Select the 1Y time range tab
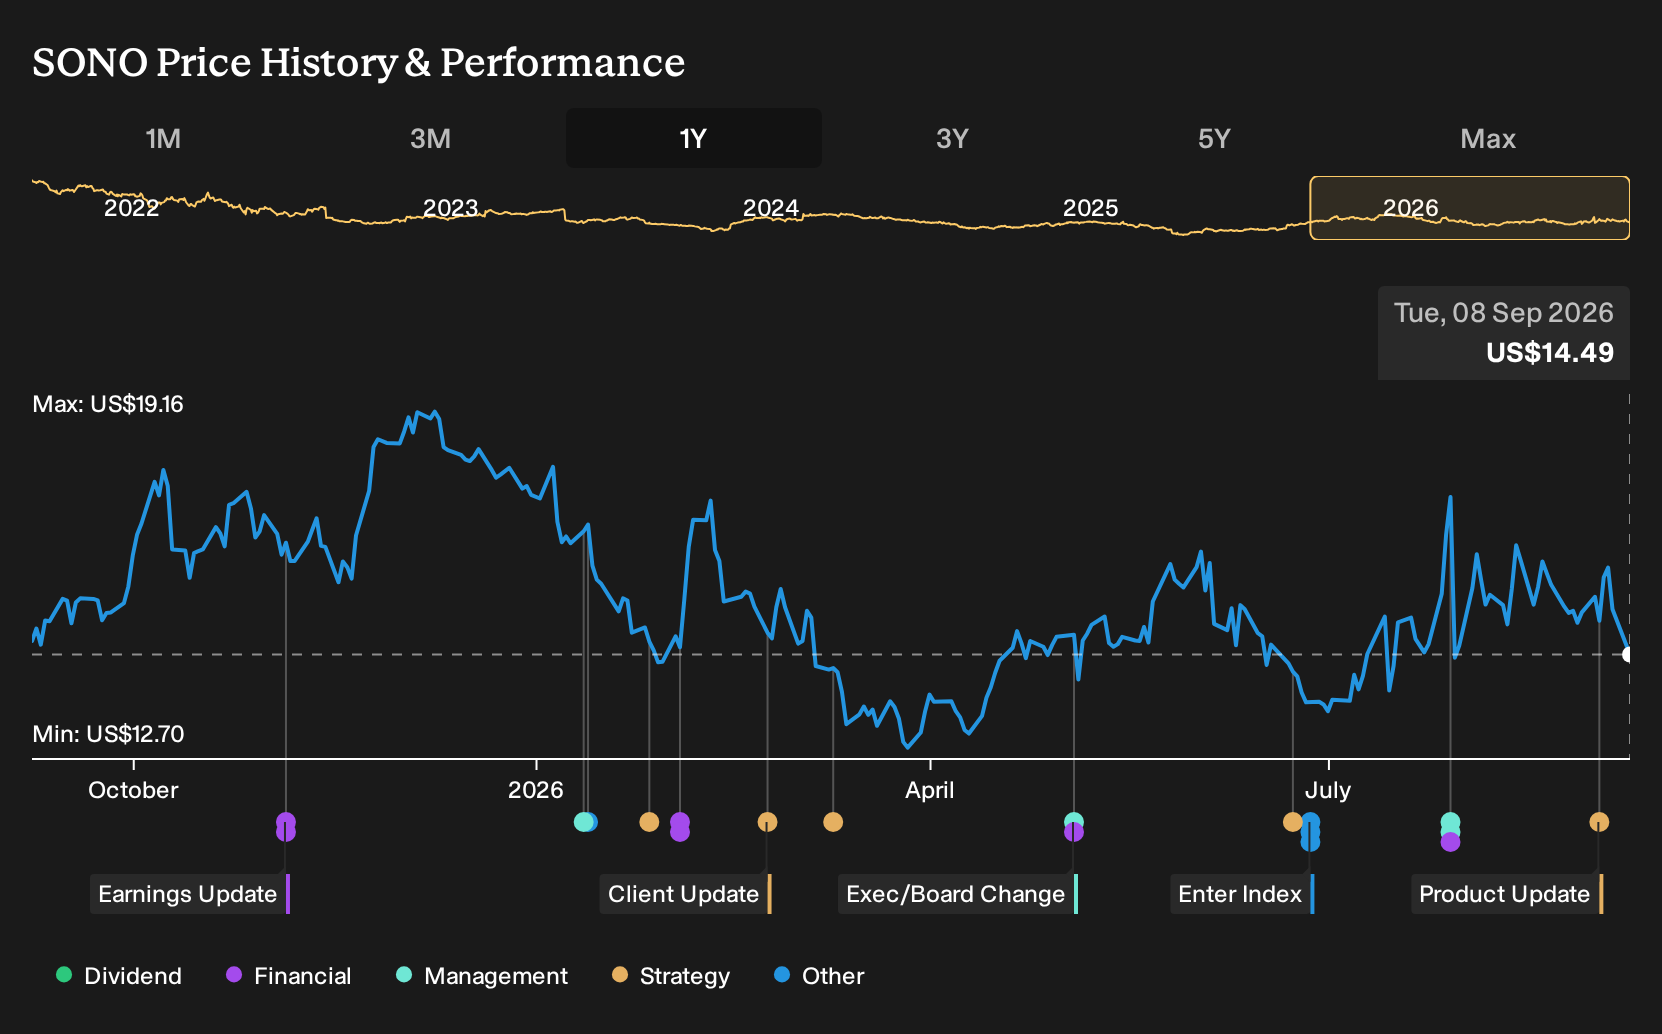Screen dimensions: 1662x1034 (x=694, y=138)
